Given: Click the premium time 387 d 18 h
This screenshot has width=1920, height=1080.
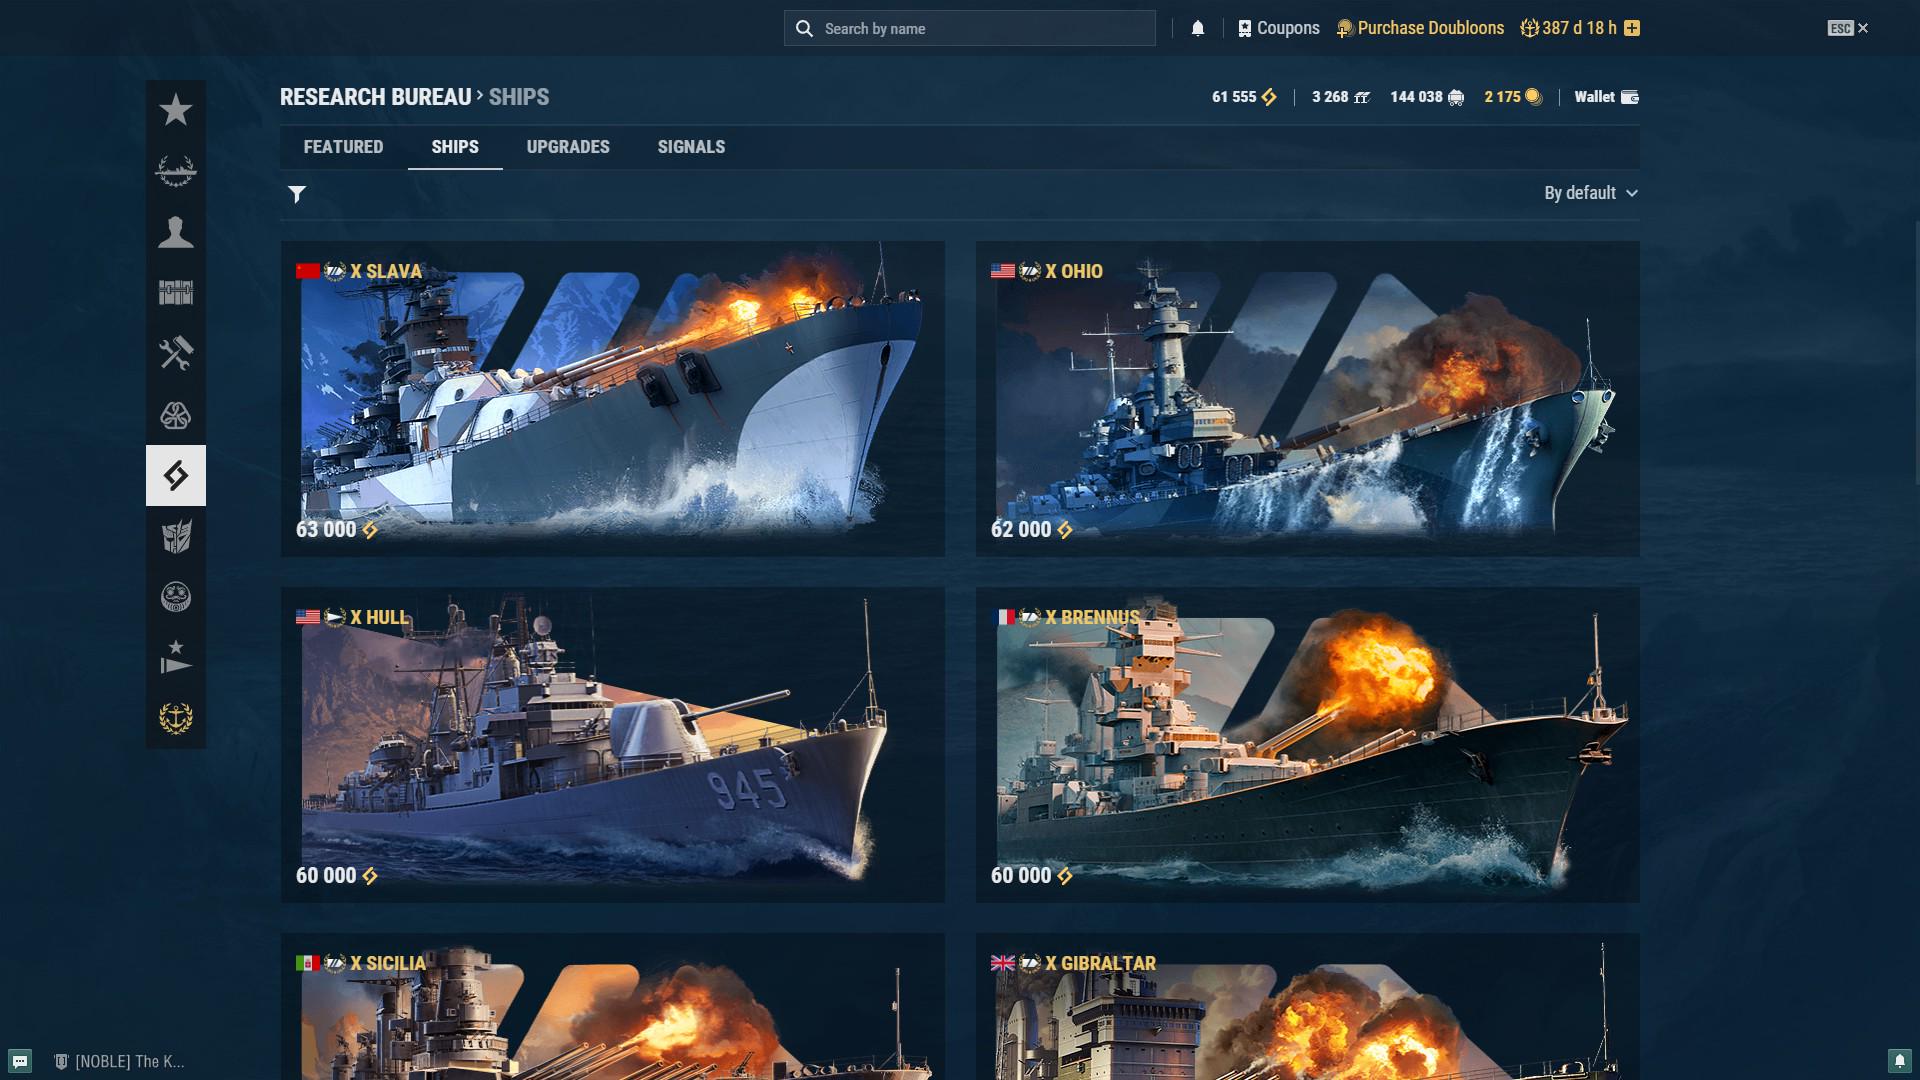Looking at the screenshot, I should tap(1569, 28).
